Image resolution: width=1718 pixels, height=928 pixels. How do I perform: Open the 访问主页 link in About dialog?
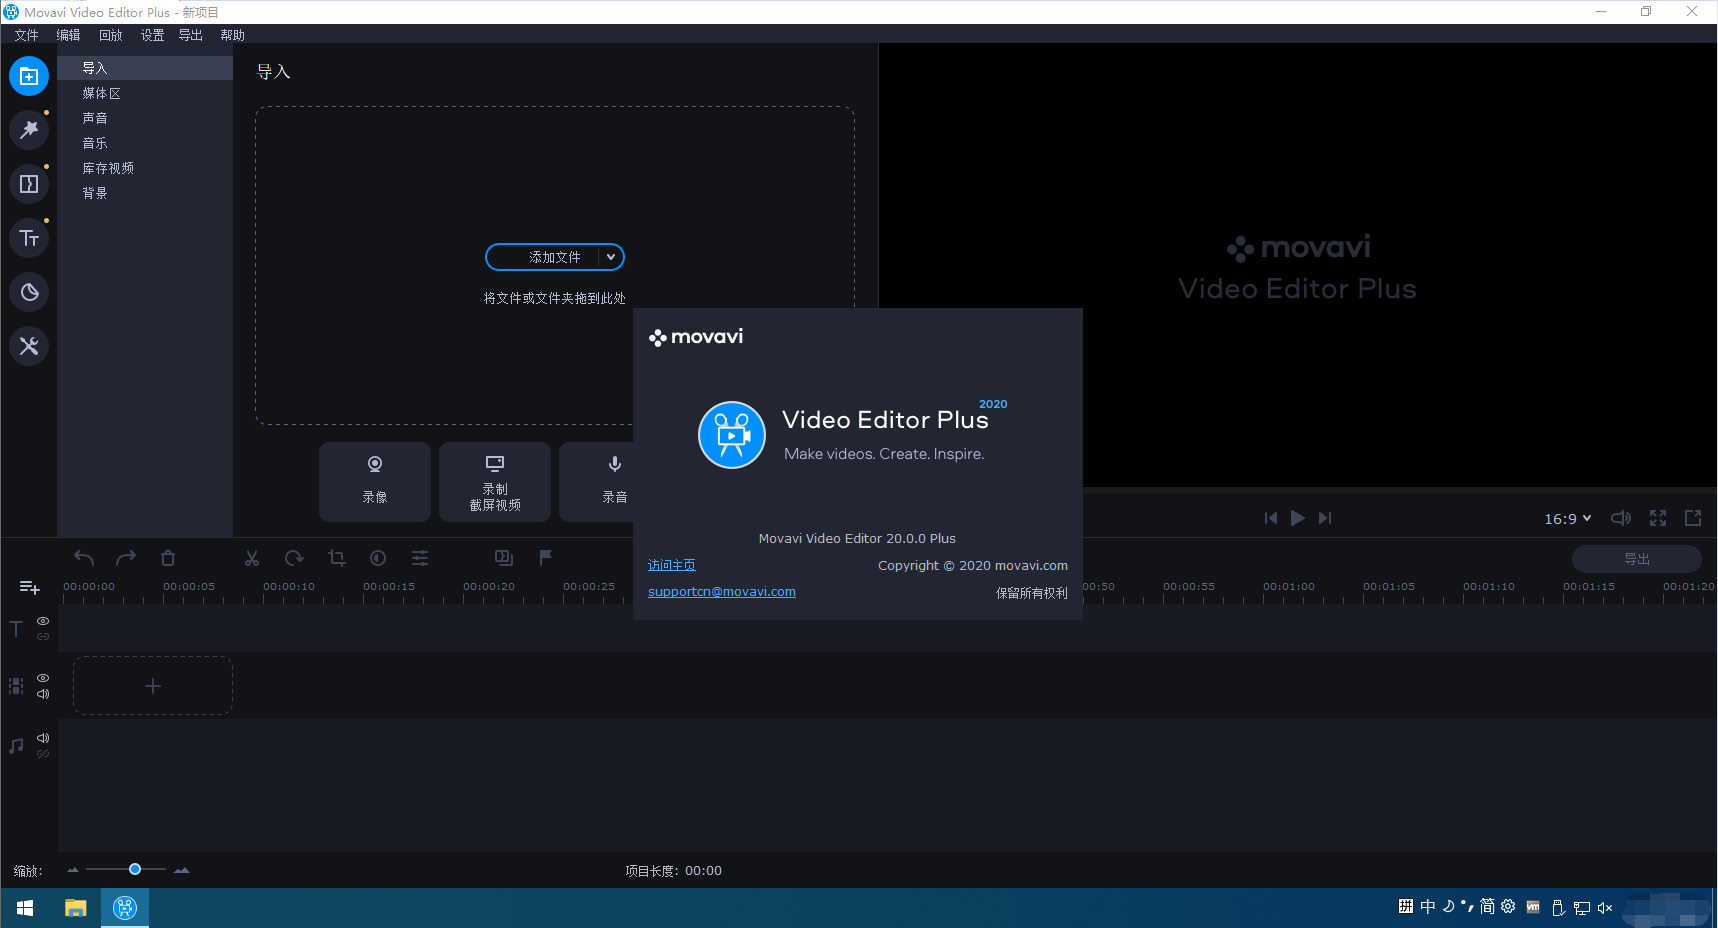(x=672, y=565)
